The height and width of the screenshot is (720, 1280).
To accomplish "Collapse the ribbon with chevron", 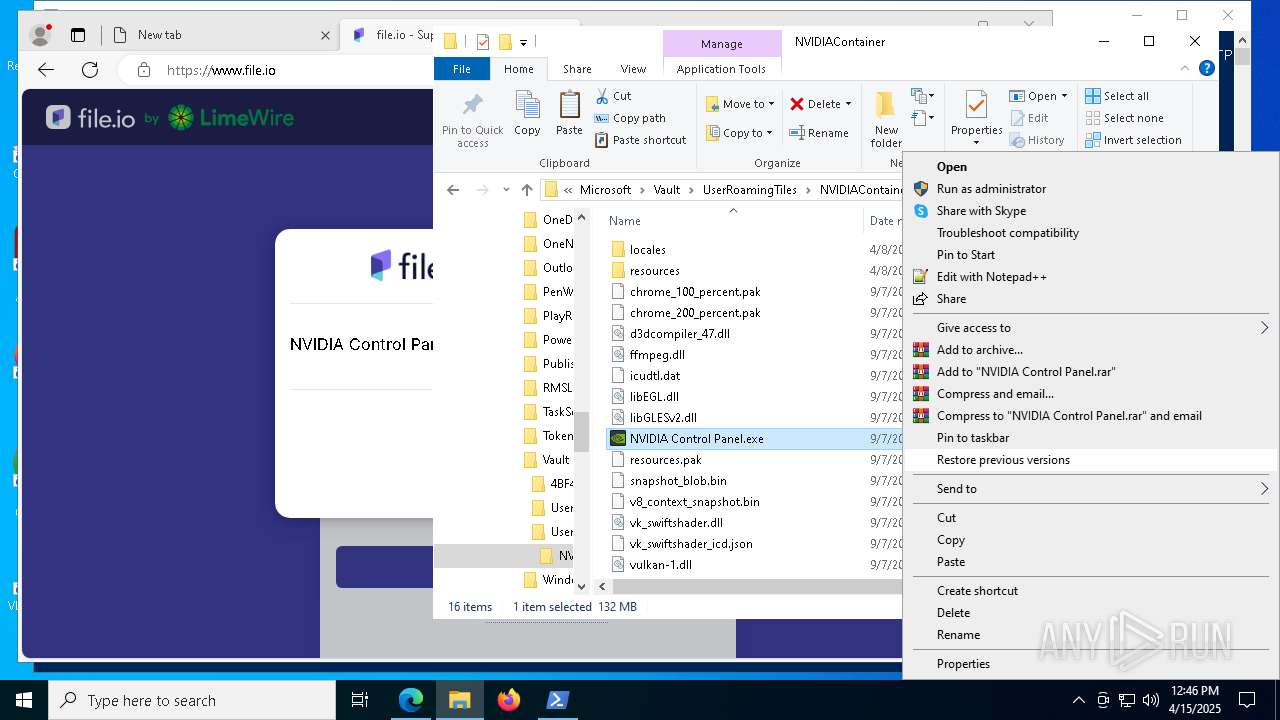I will pos(1185,69).
